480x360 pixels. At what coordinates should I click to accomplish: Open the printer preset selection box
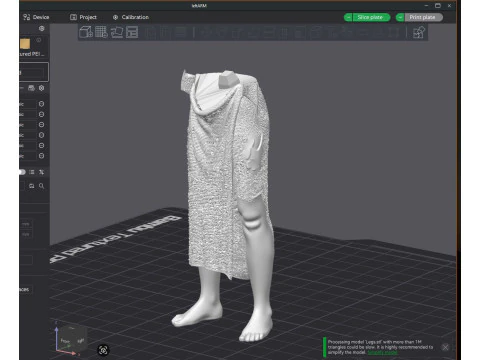point(34,72)
